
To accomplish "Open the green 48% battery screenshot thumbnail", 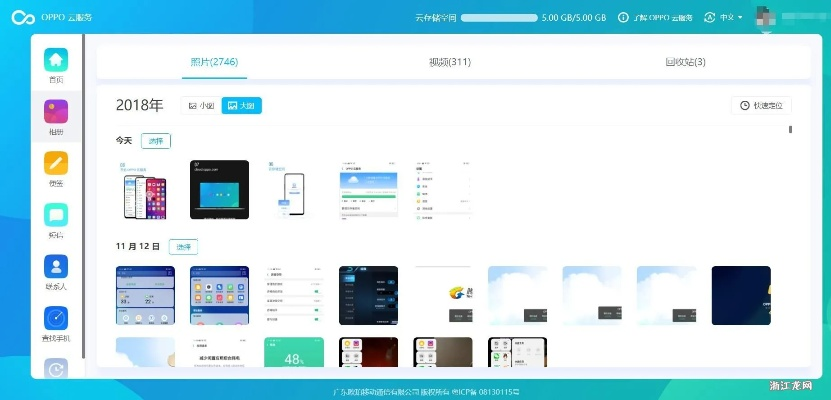I will 293,352.
